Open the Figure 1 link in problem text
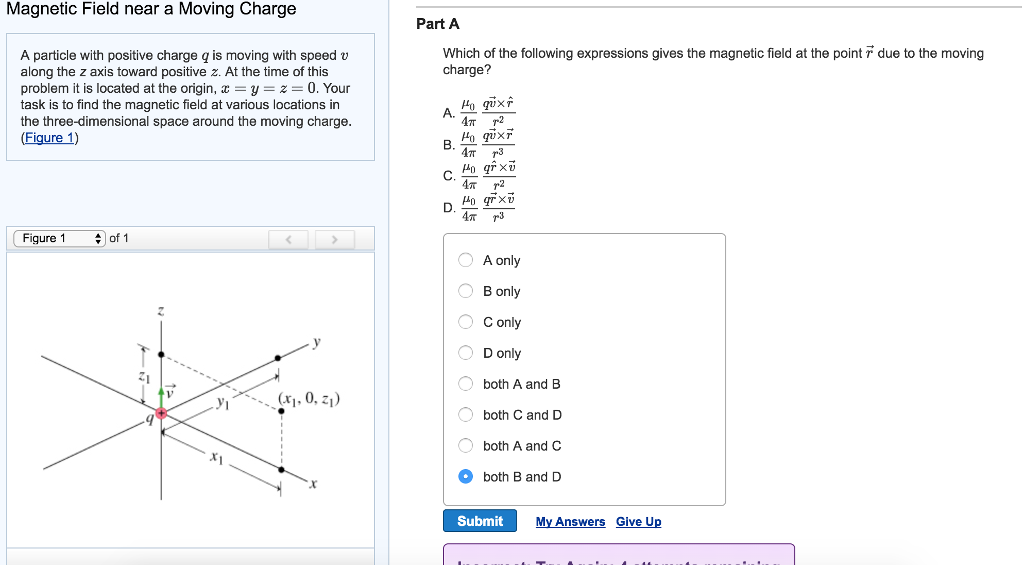This screenshot has height=565, width=1024. (x=49, y=138)
